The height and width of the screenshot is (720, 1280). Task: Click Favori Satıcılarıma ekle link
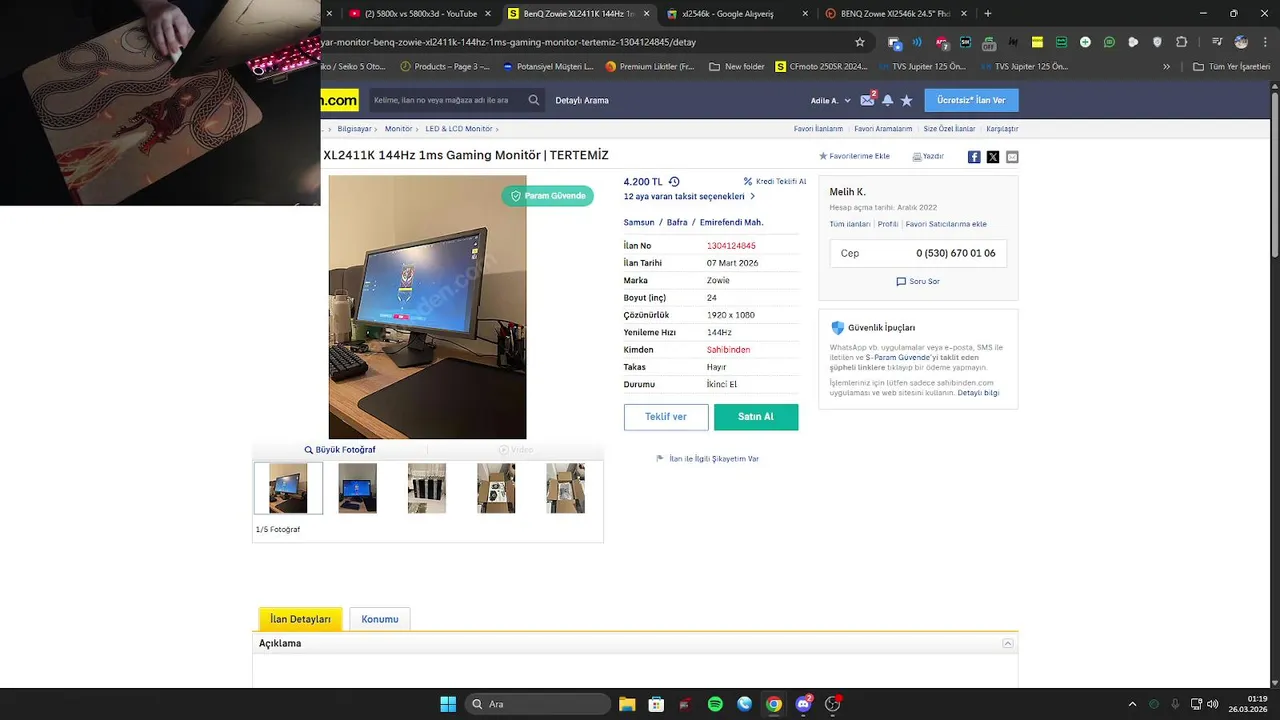(946, 224)
